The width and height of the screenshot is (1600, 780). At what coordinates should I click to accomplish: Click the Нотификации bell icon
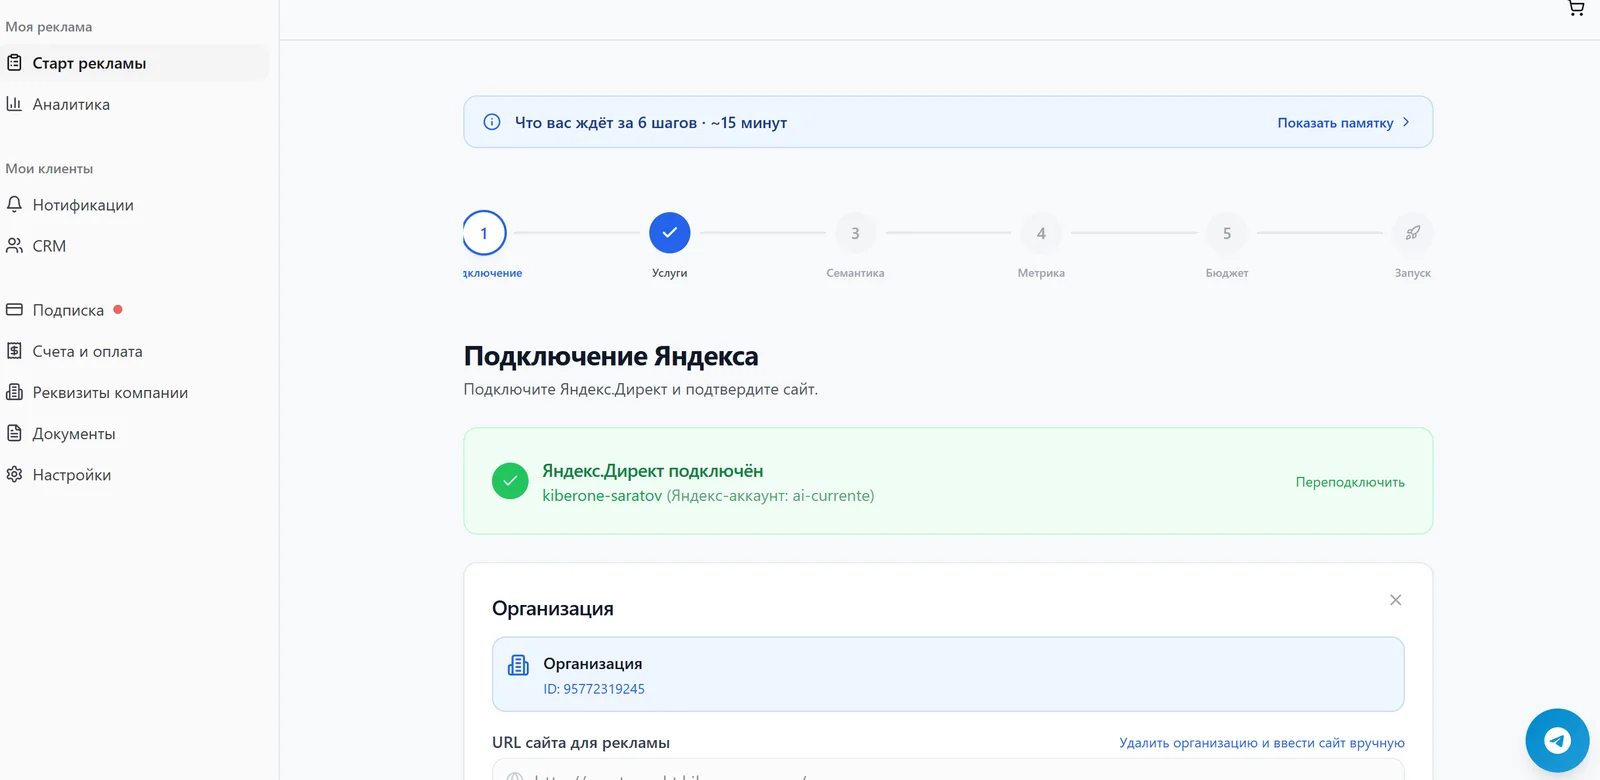tap(14, 204)
